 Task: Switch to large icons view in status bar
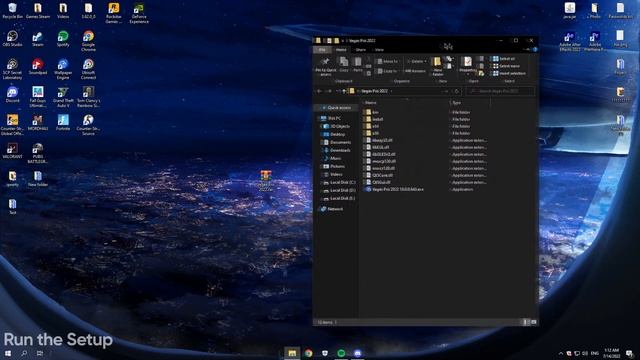tap(533, 322)
